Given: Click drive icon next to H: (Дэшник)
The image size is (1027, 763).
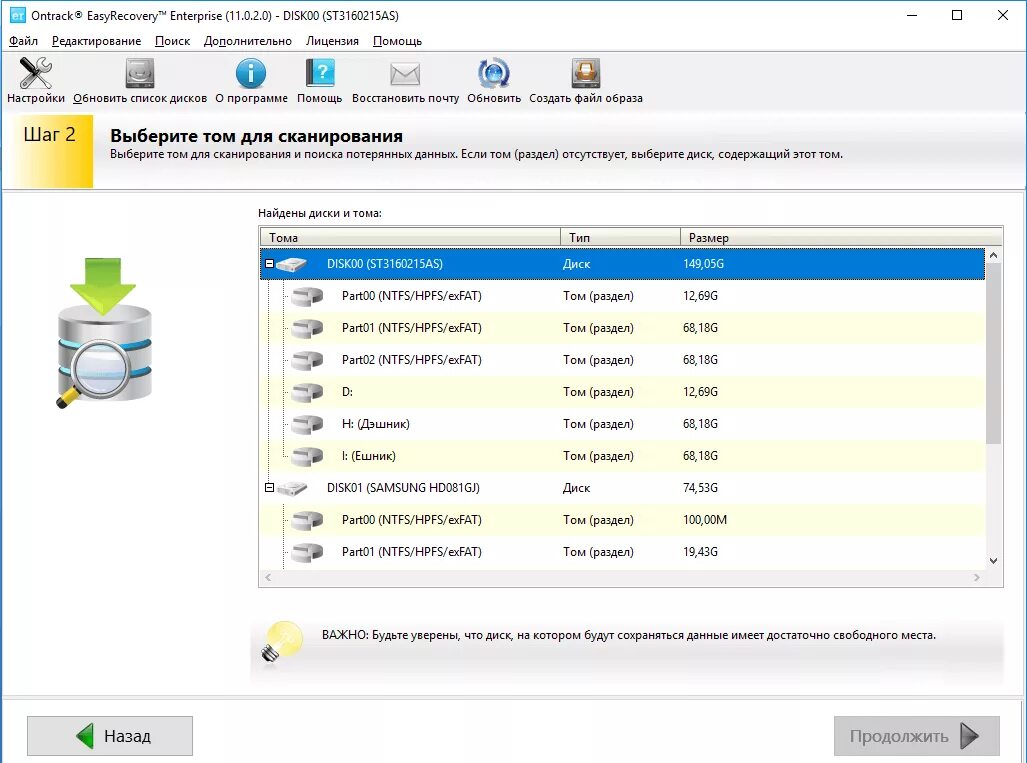Looking at the screenshot, I should 307,424.
